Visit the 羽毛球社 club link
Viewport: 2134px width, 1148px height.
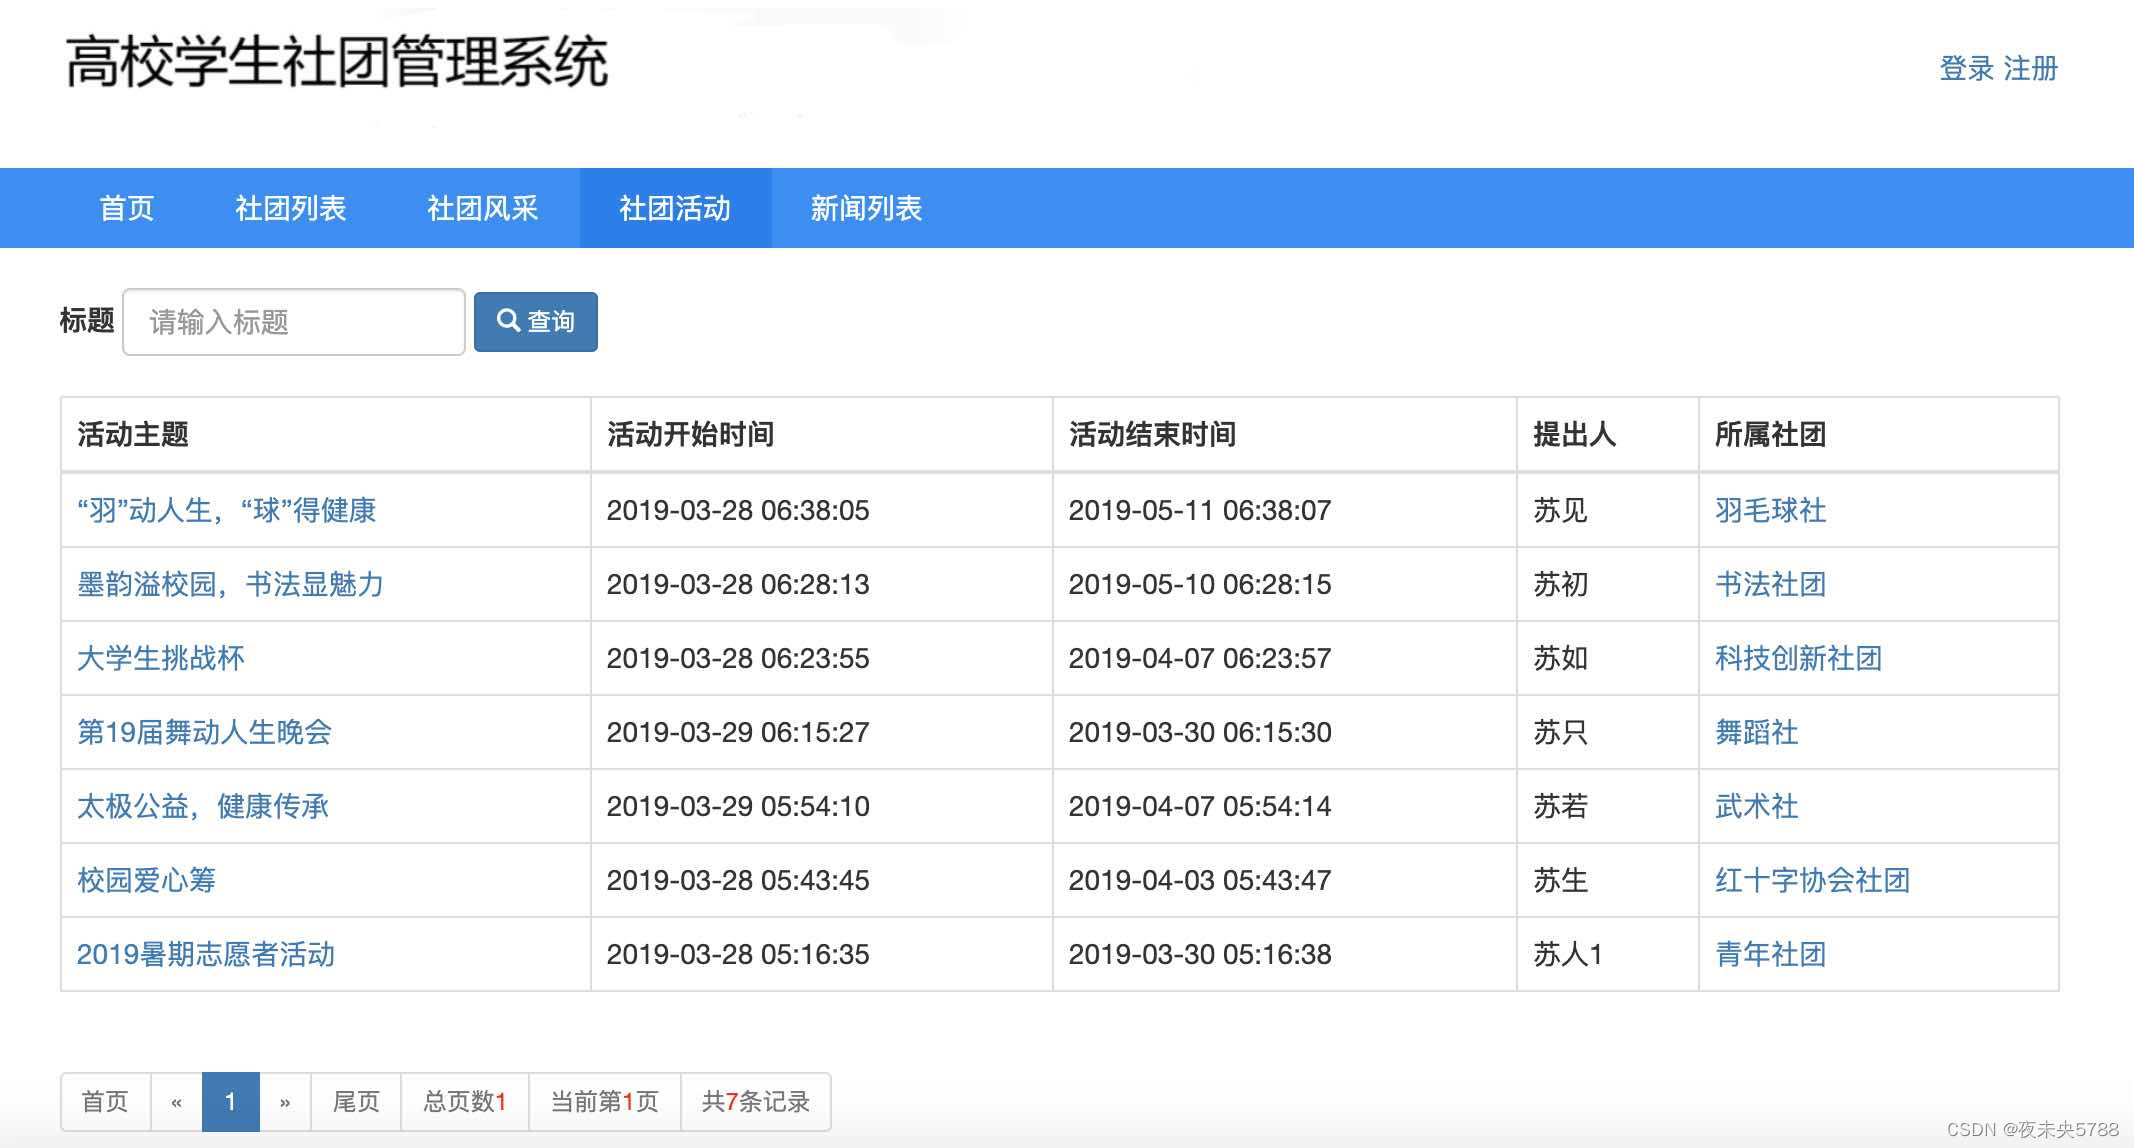tap(1770, 510)
